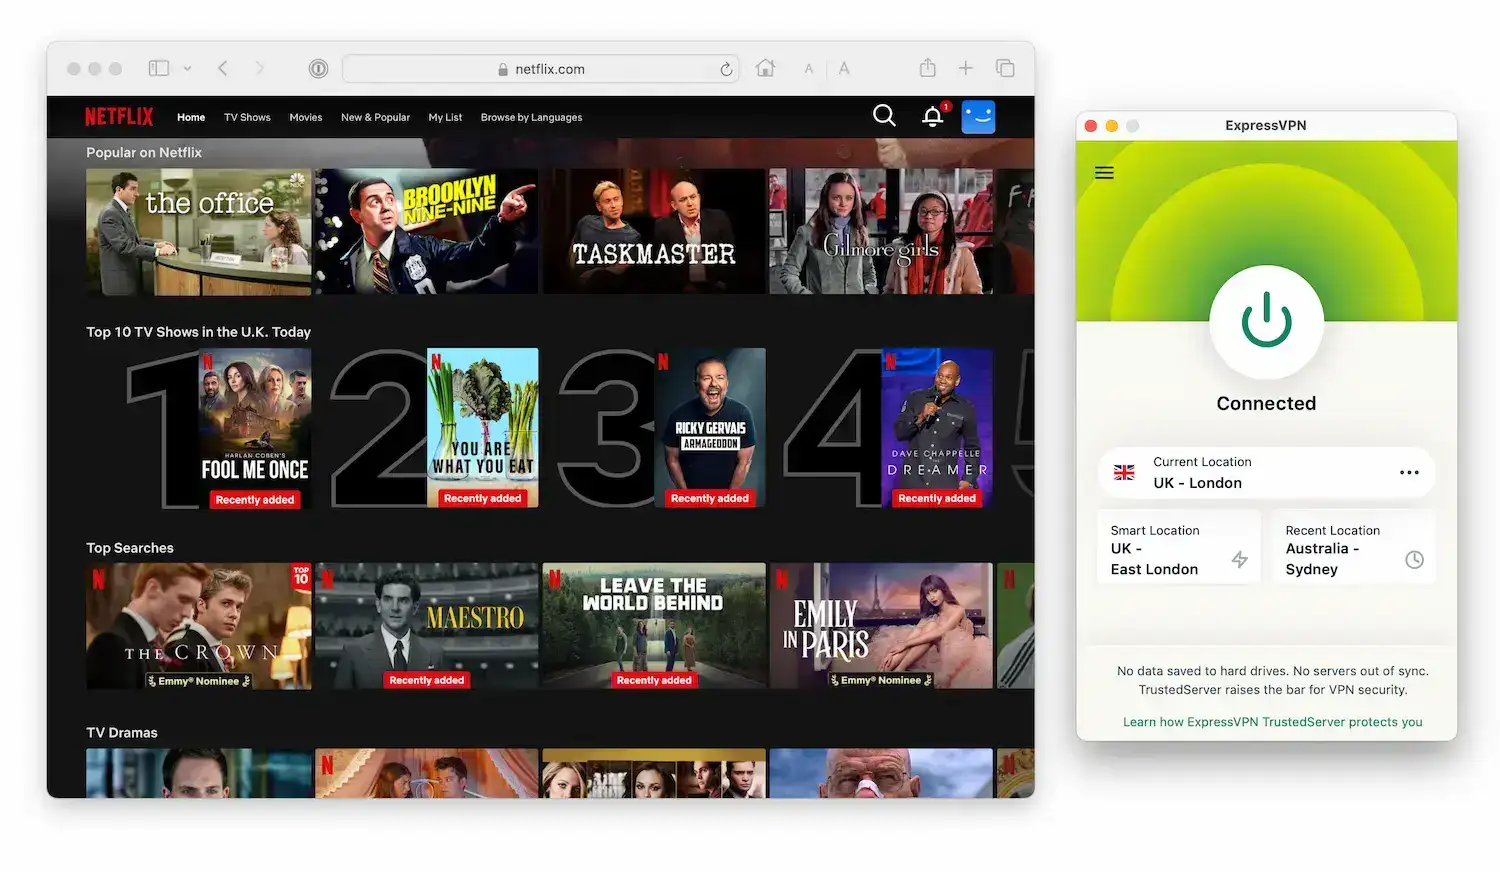This screenshot has height=872, width=1500.
Task: Click the Popular on Netflix heading
Action: [144, 152]
